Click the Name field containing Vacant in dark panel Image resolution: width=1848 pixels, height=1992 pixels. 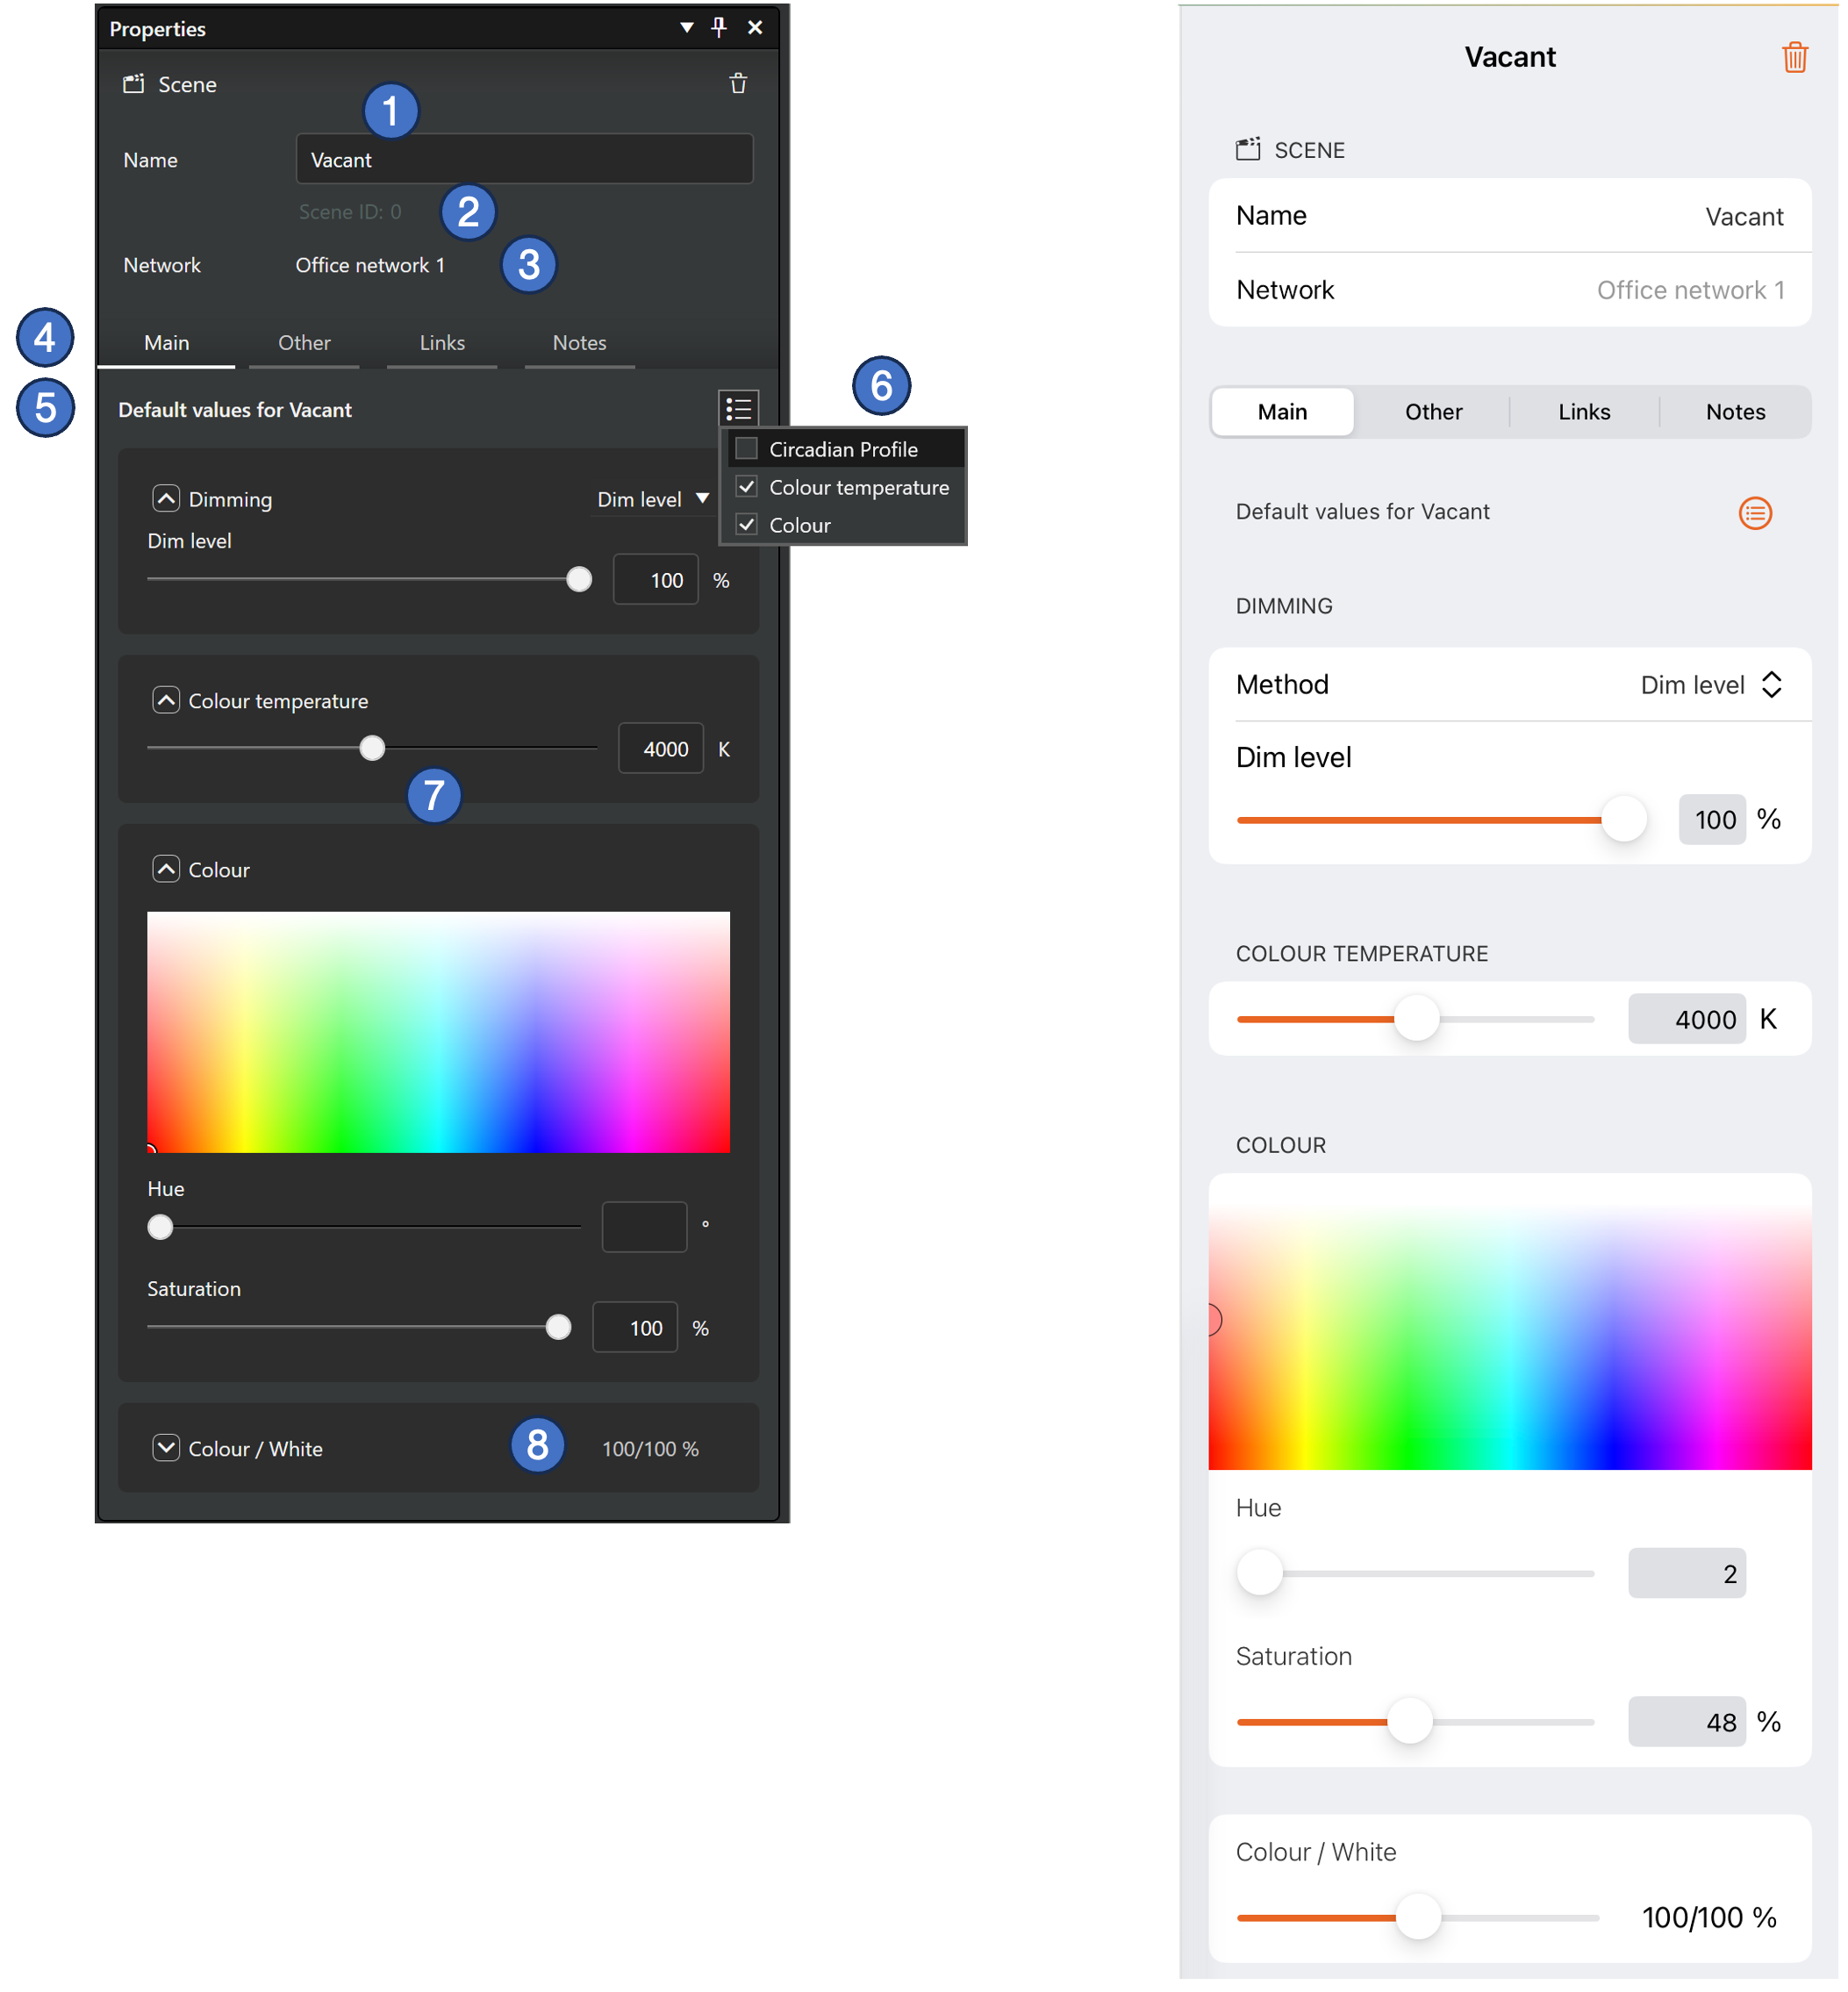coord(524,159)
